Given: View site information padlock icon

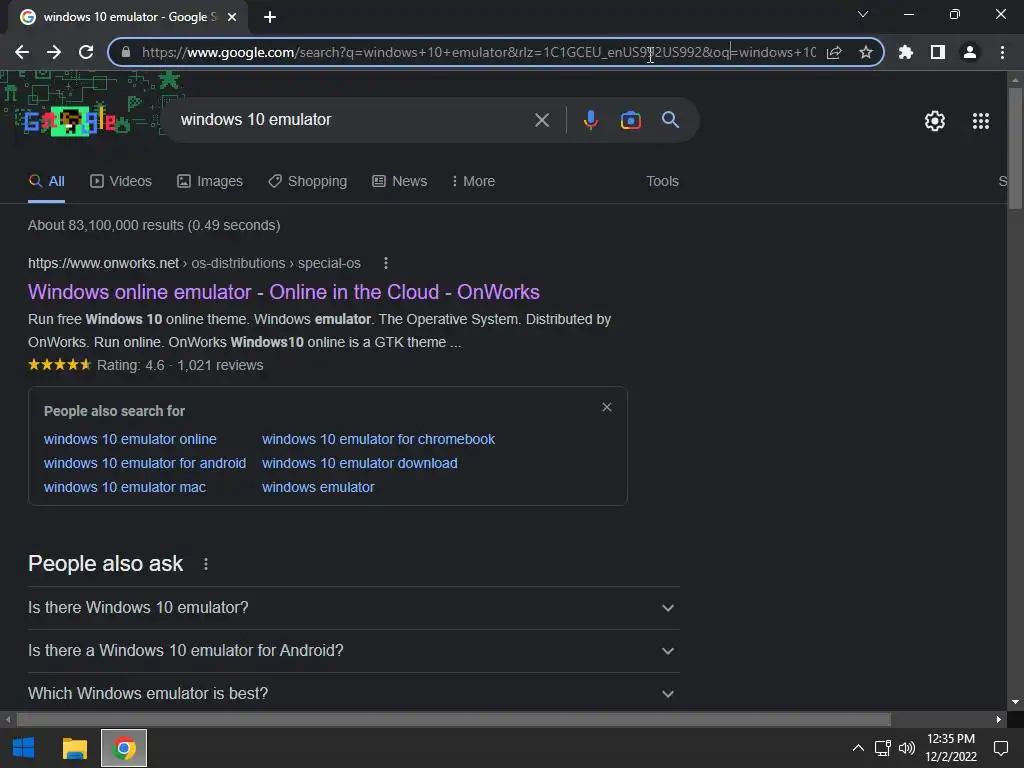Looking at the screenshot, I should pyautogui.click(x=126, y=52).
